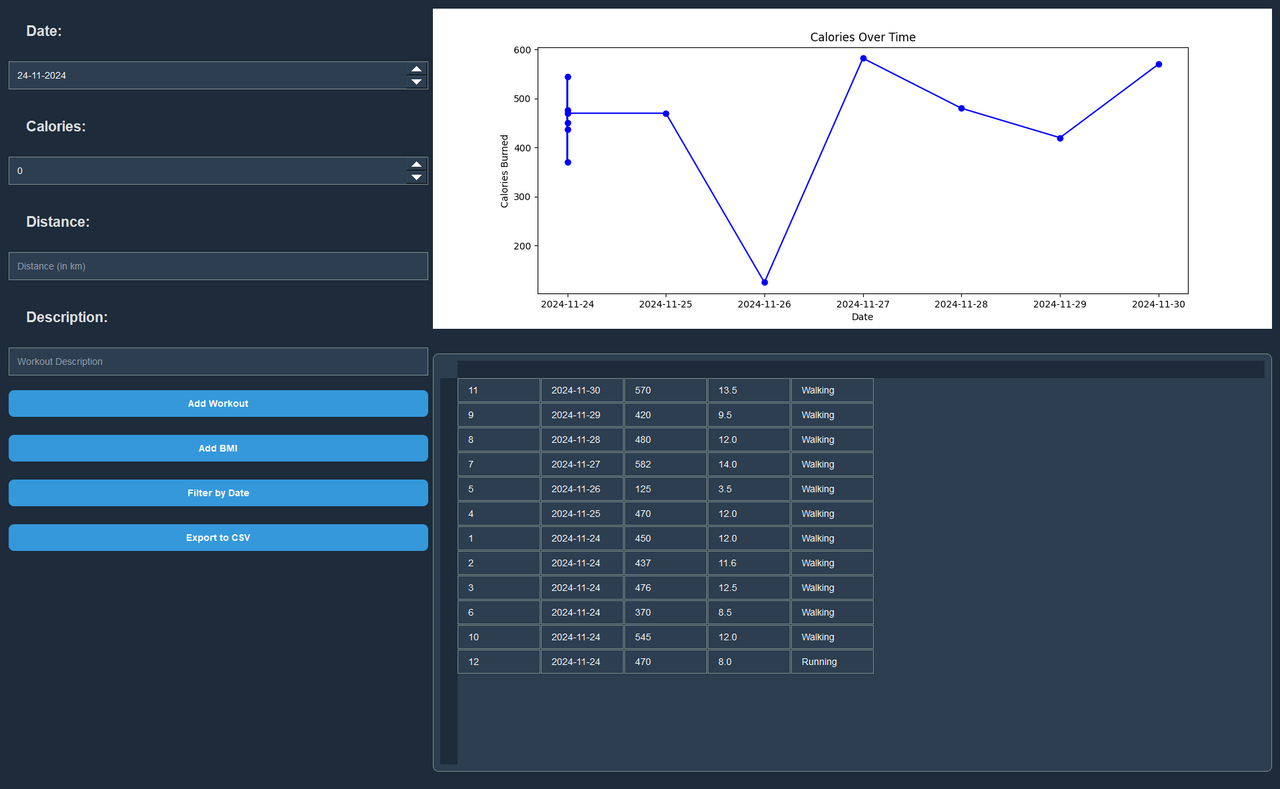This screenshot has height=789, width=1280.
Task: Select workout row with ID 5
Action: click(665, 488)
